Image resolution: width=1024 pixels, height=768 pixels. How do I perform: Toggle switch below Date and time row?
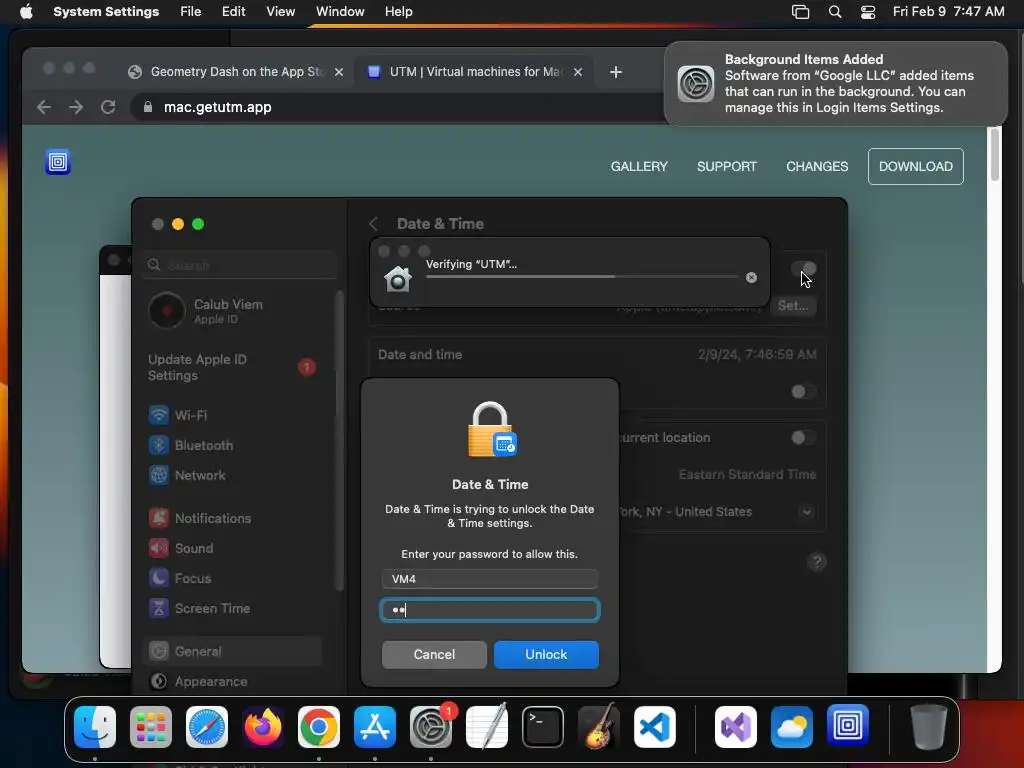click(803, 391)
